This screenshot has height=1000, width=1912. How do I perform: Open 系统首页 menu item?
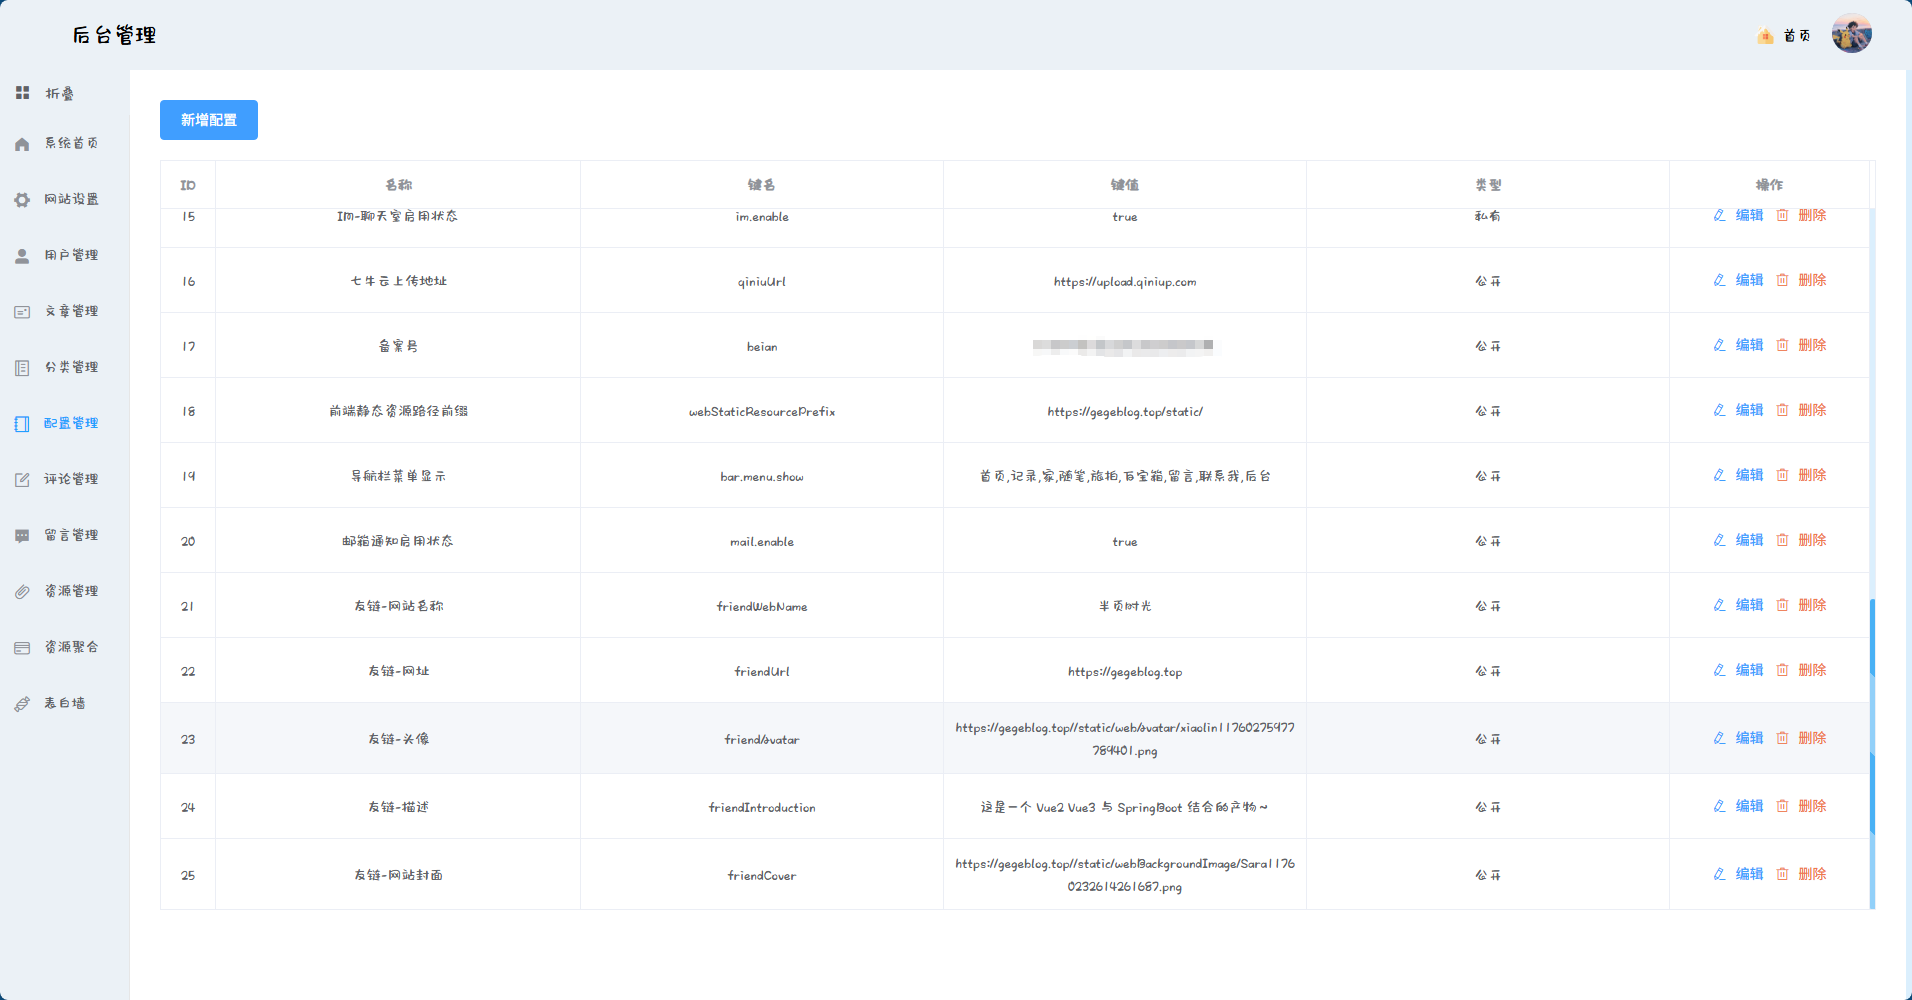[65, 144]
